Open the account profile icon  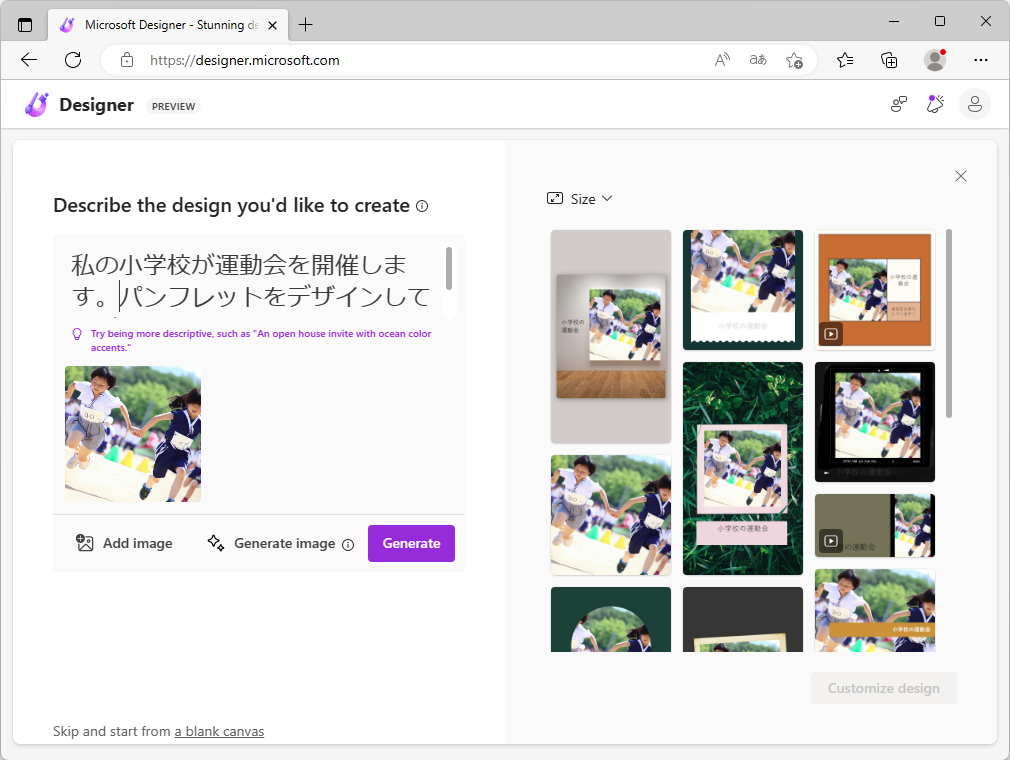click(975, 104)
